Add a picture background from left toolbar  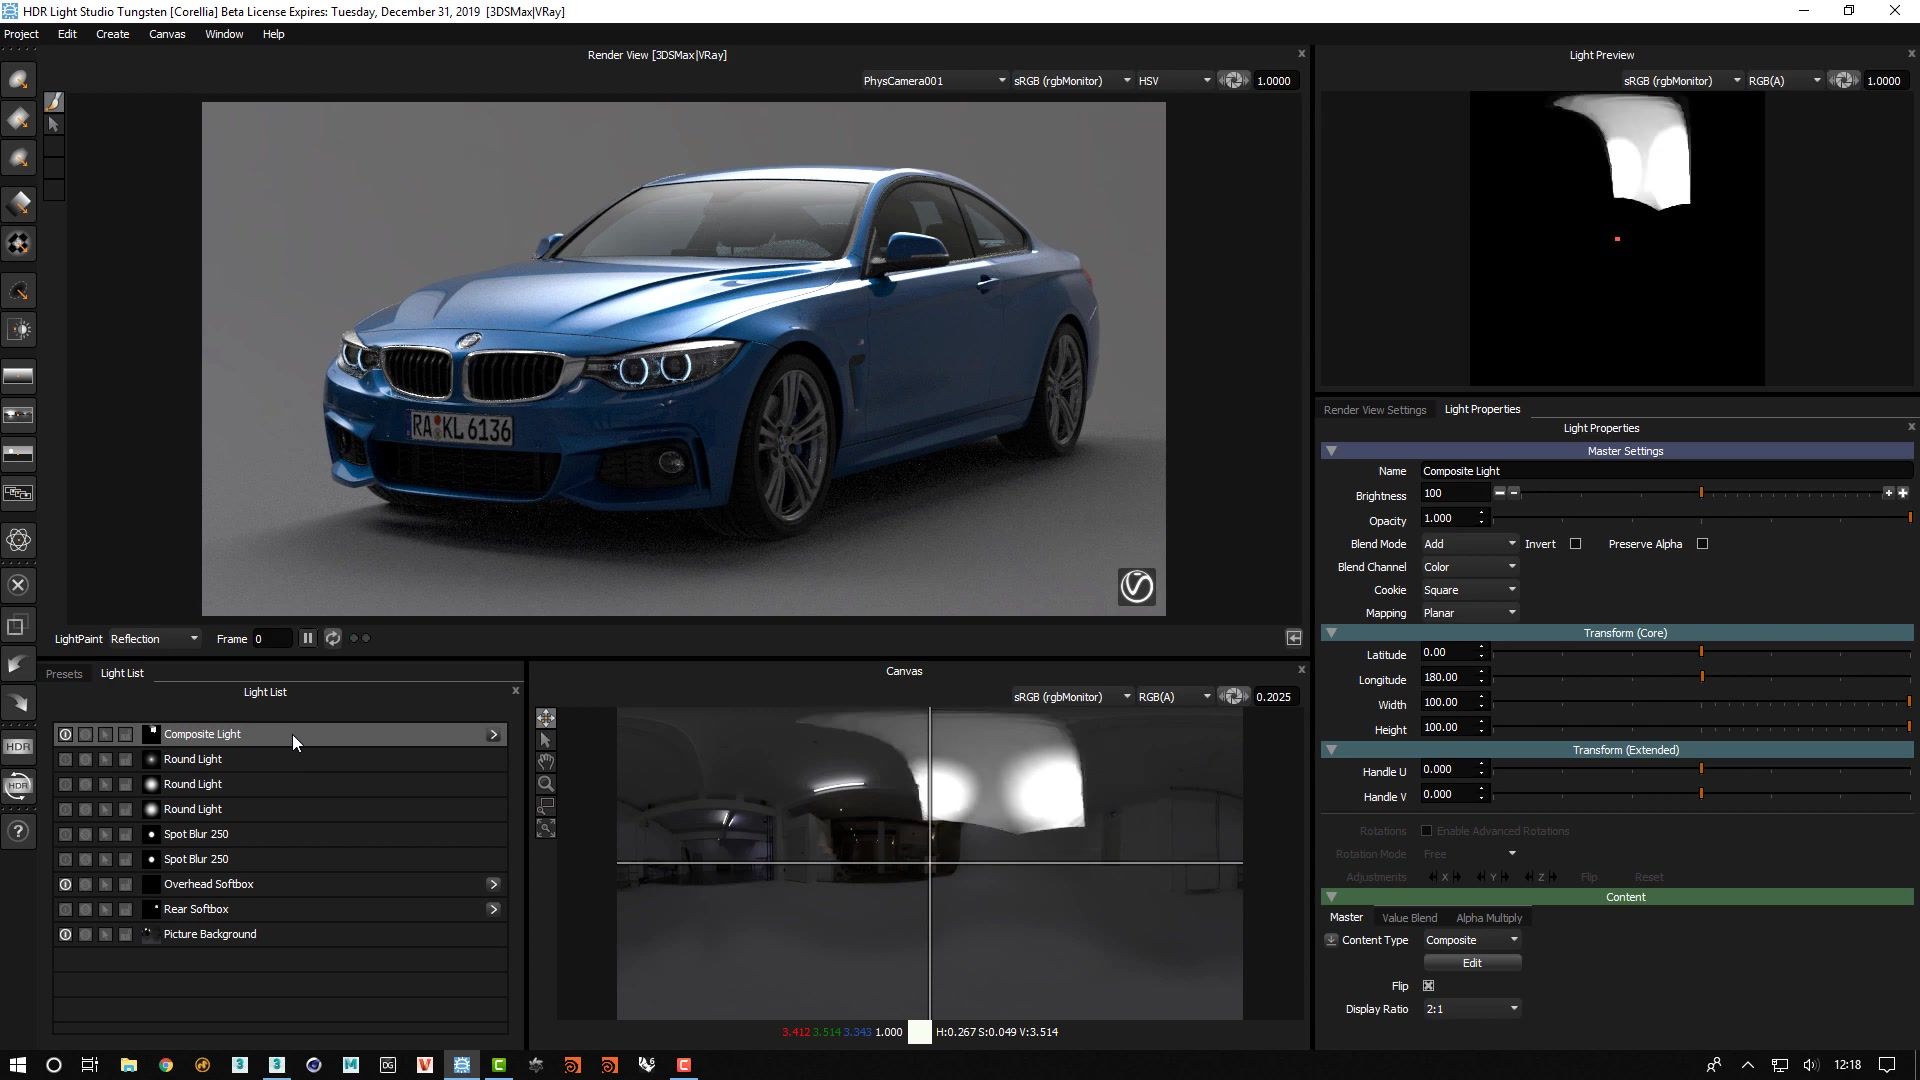[19, 415]
